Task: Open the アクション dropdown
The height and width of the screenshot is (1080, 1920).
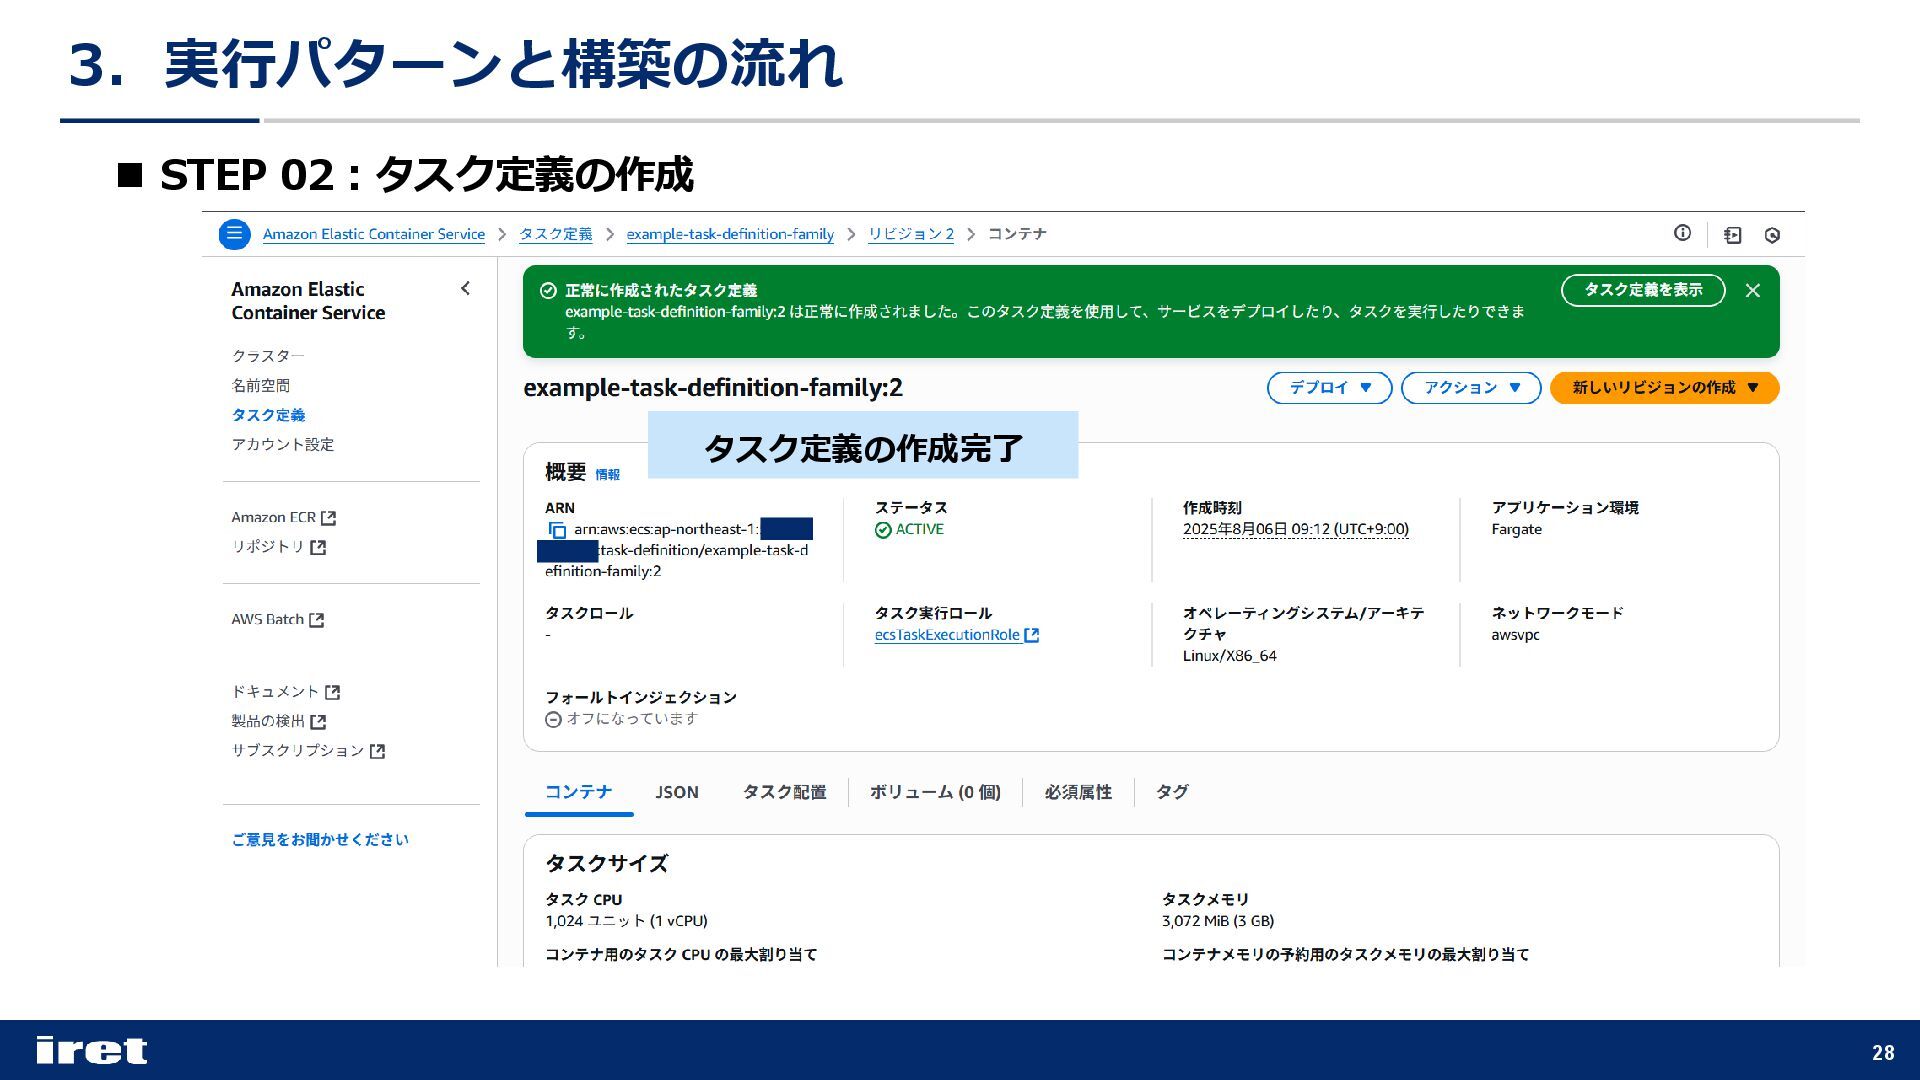Action: pos(1471,388)
